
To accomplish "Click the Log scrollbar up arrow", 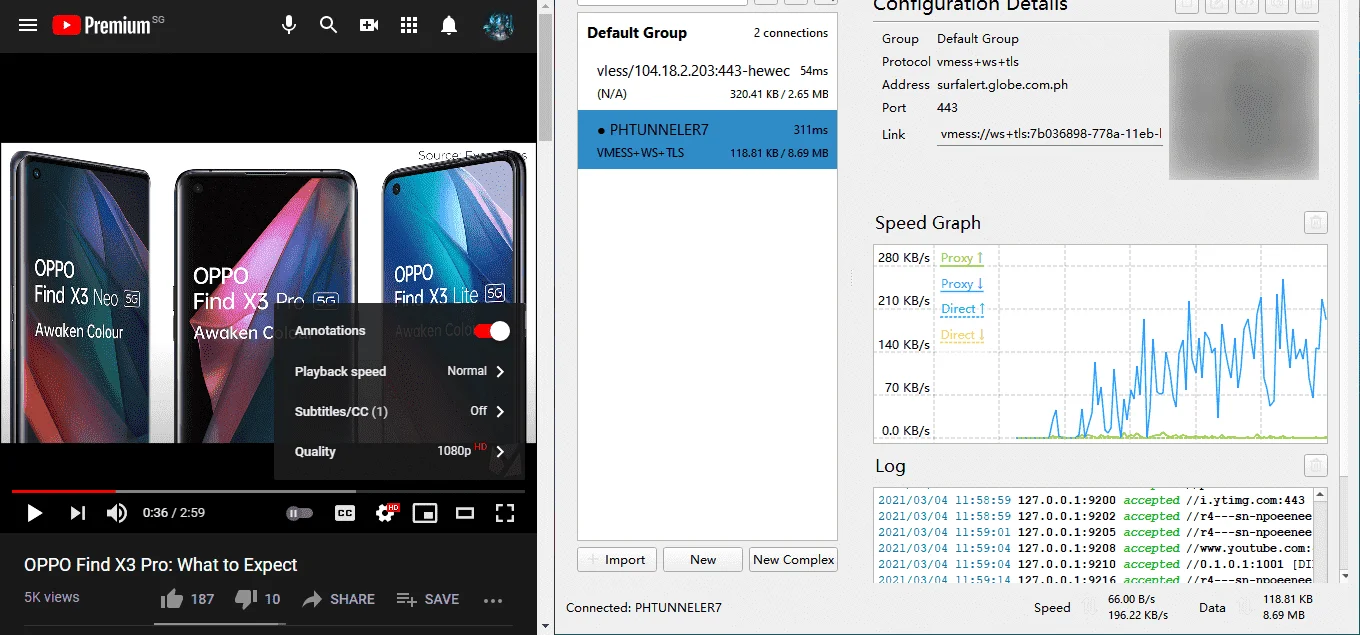I will 1320,496.
